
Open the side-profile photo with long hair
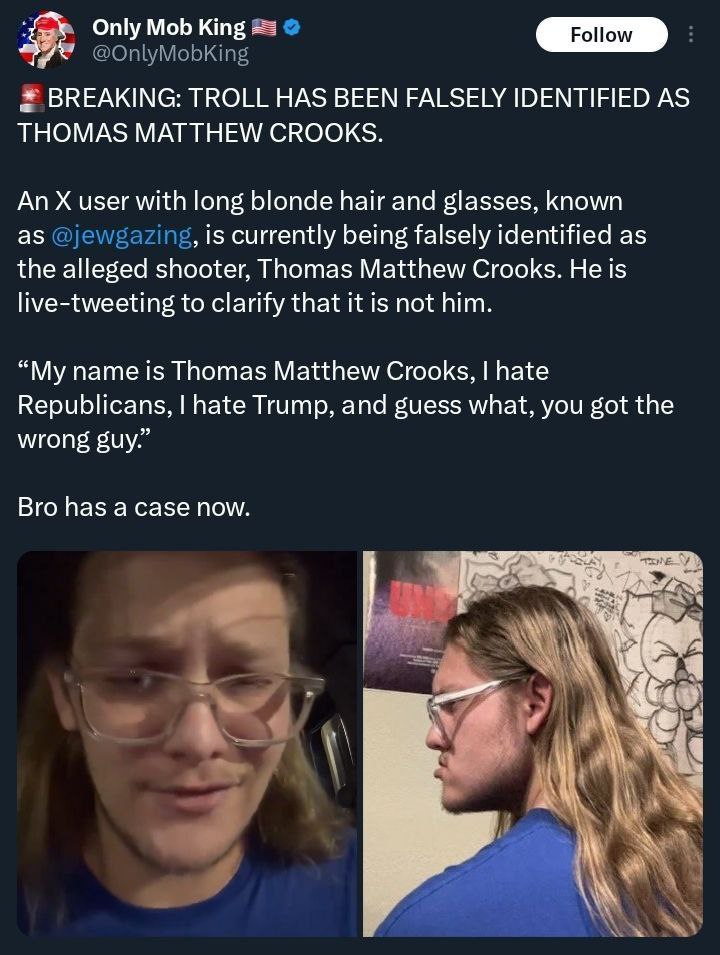coord(533,743)
